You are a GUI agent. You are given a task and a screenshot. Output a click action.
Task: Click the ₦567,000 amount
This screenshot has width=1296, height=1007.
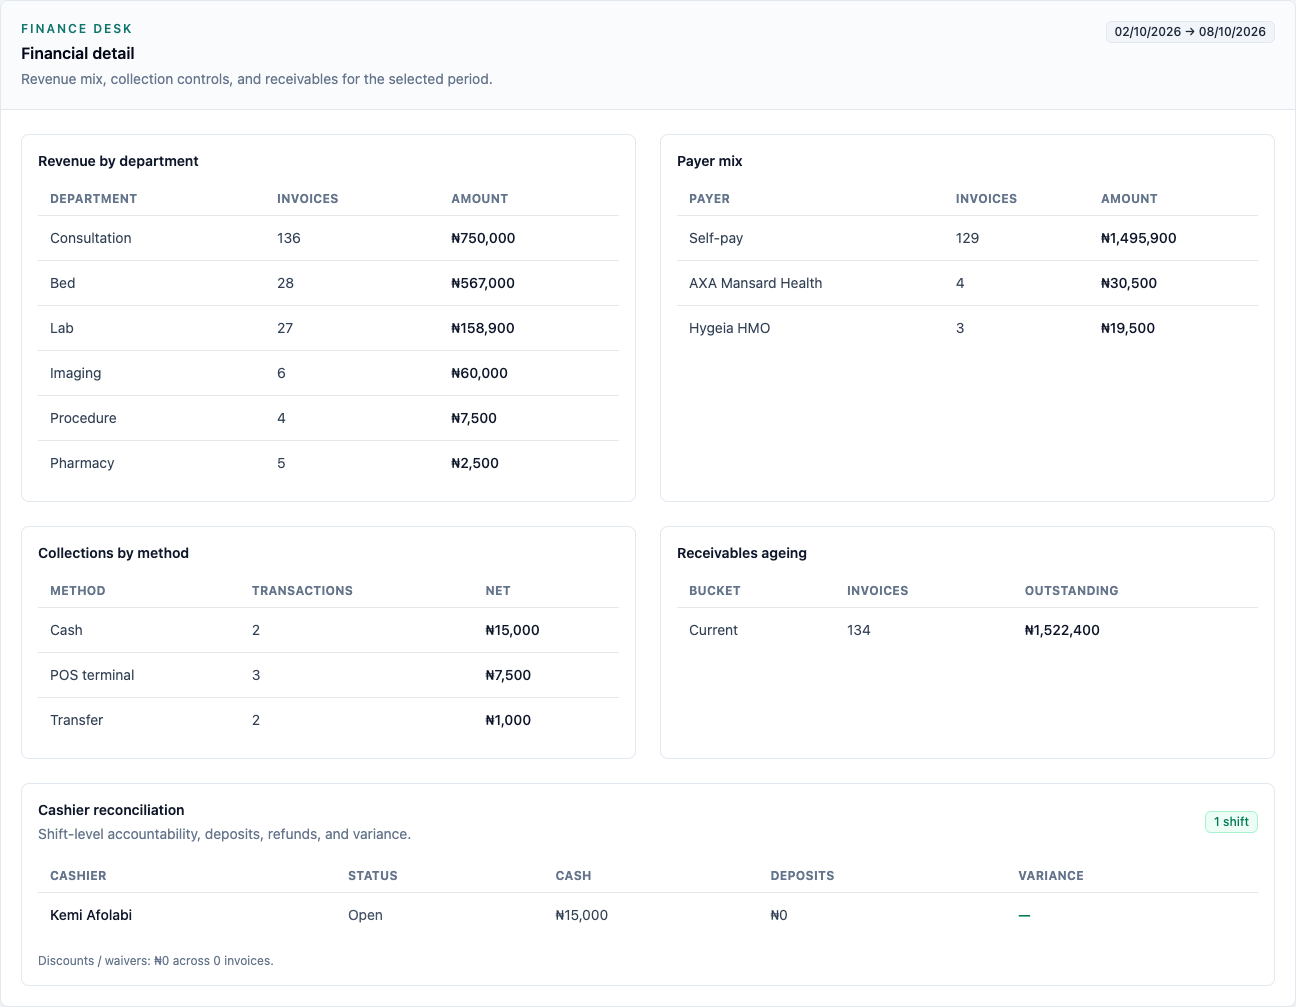483,283
